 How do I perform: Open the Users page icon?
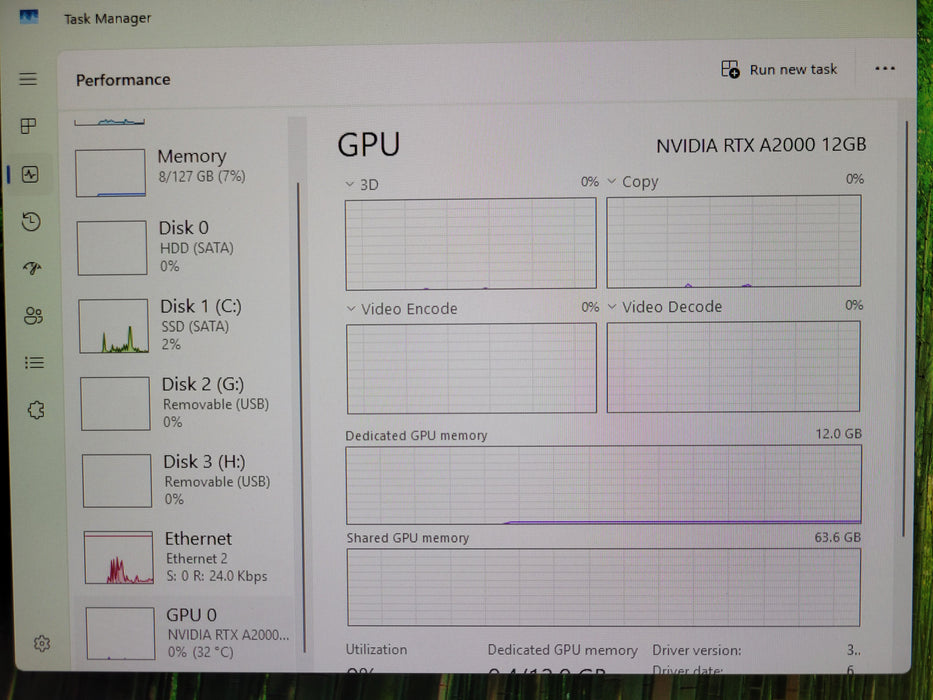click(33, 315)
